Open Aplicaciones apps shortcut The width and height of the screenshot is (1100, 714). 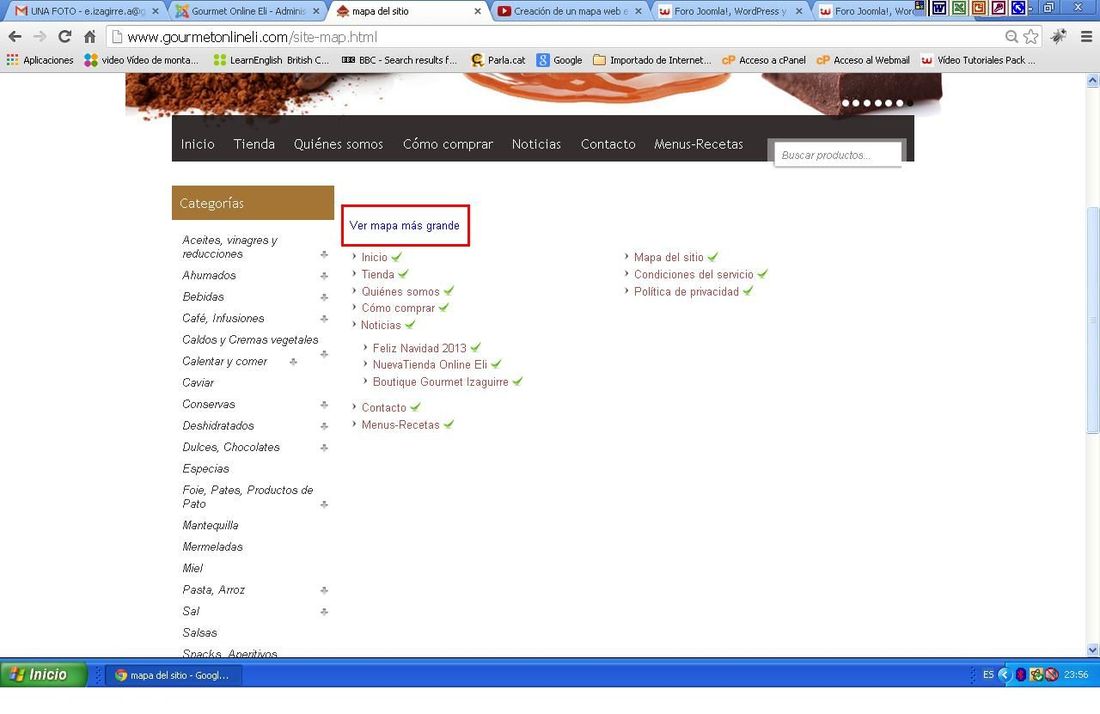click(x=40, y=60)
